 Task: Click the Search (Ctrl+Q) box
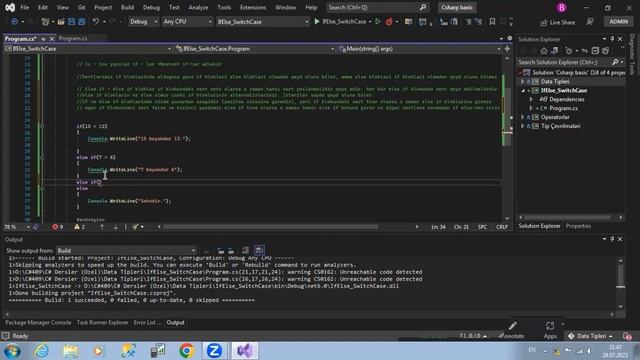tap(377, 7)
